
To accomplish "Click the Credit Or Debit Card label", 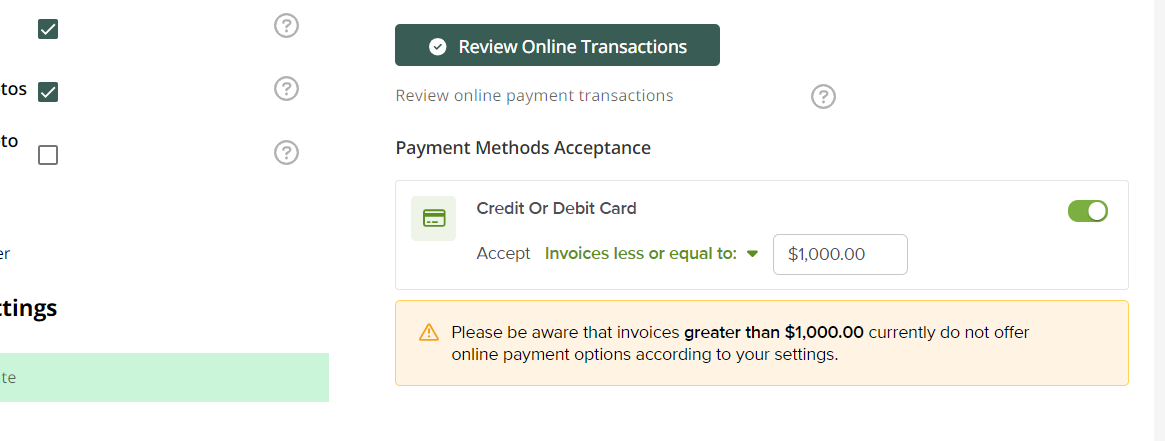I will coord(556,209).
